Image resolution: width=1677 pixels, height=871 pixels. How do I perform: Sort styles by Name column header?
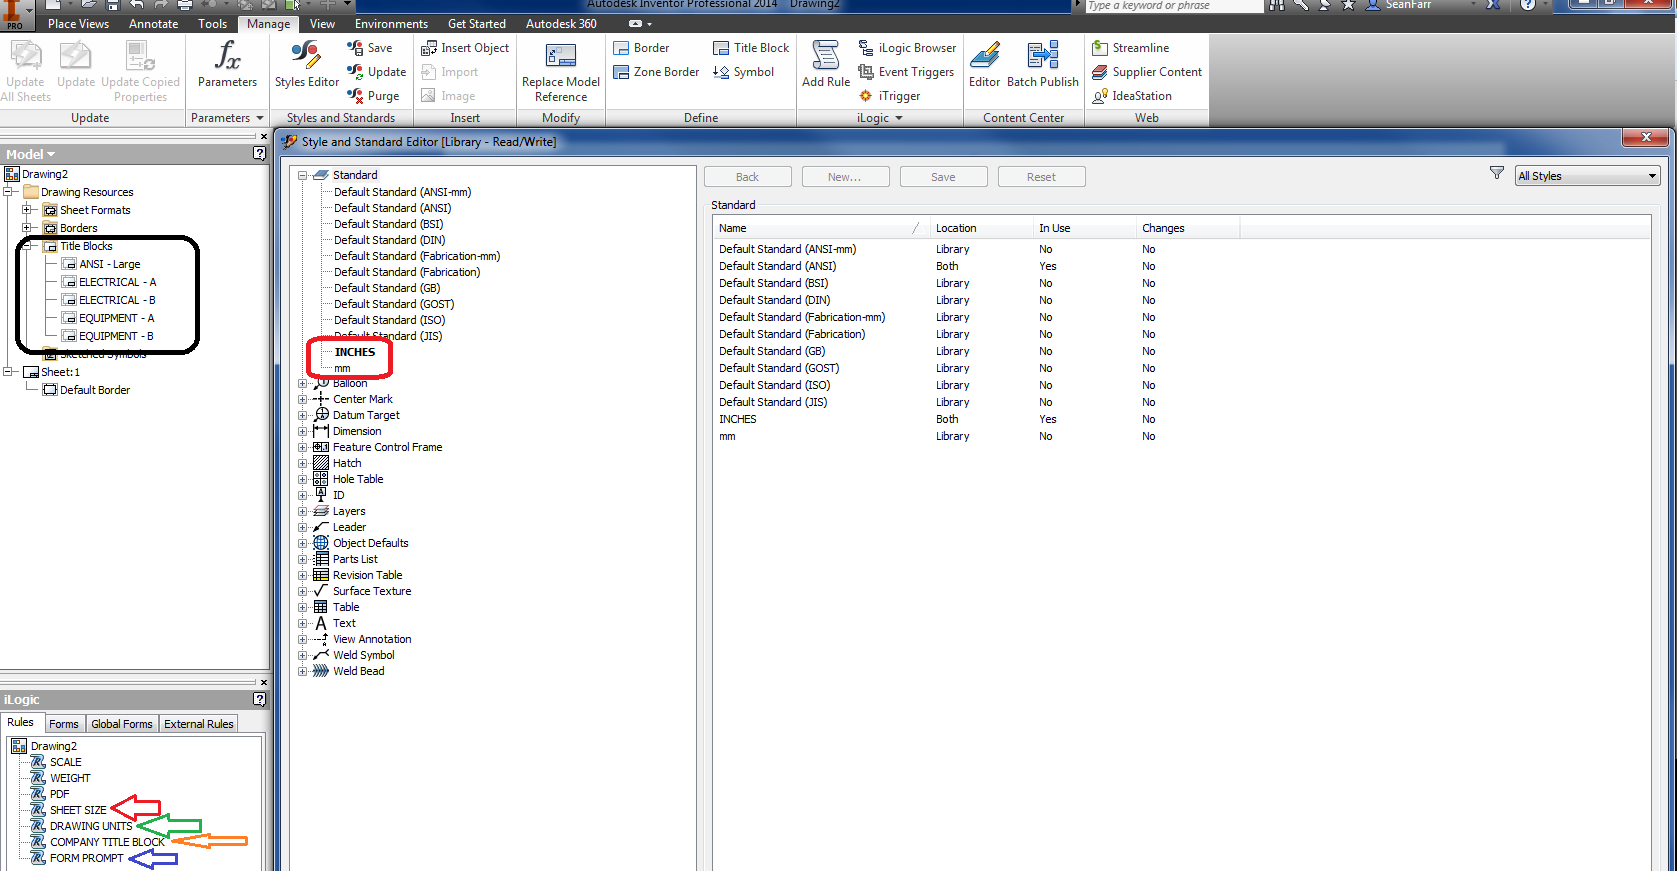[x=821, y=228]
